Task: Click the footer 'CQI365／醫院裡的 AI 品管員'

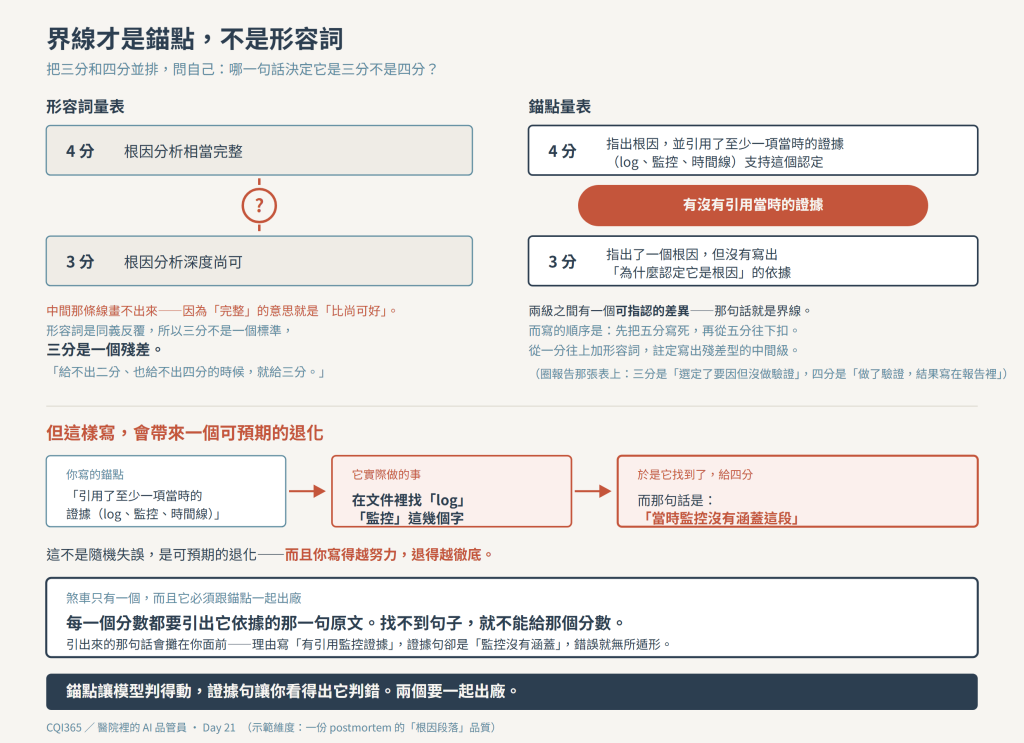Action: click(116, 727)
